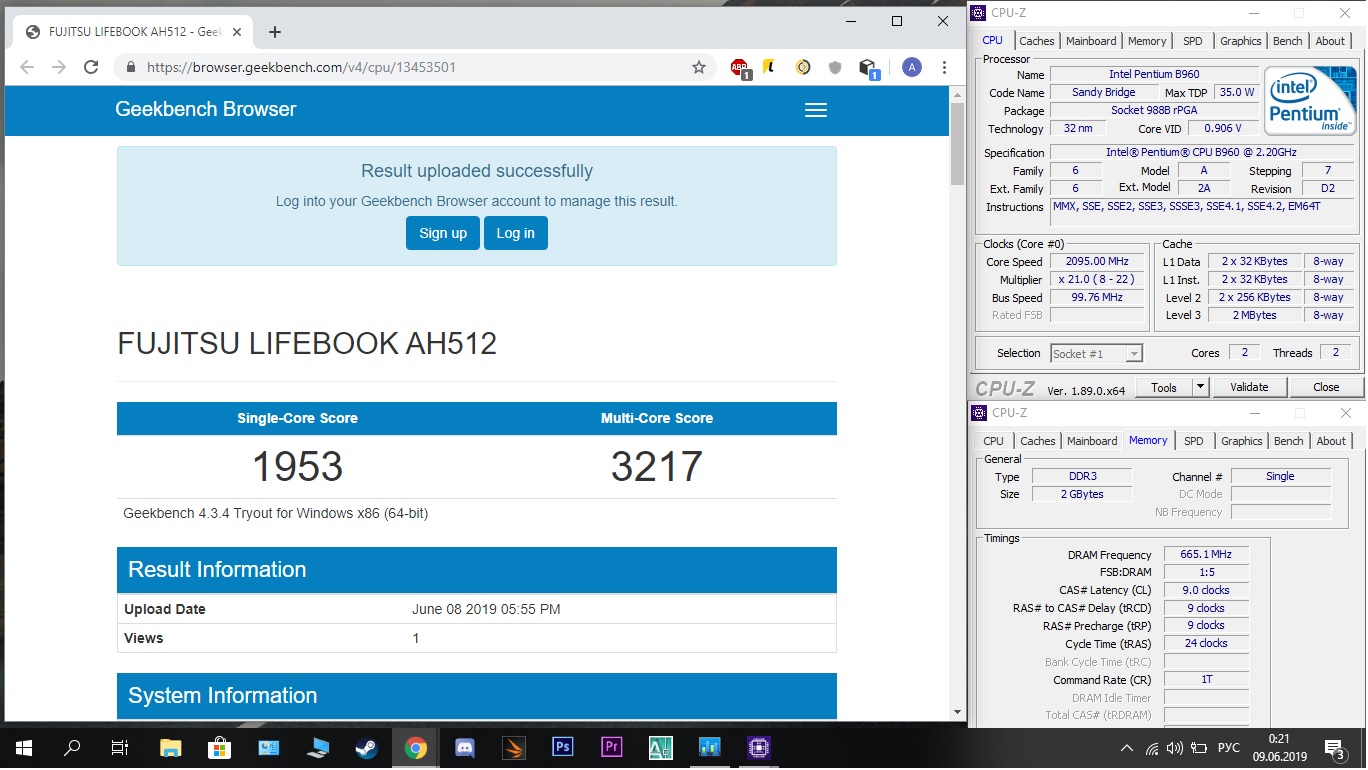The height and width of the screenshot is (770, 1368).
Task: Open Chrome three-dot menu
Action: 944,67
